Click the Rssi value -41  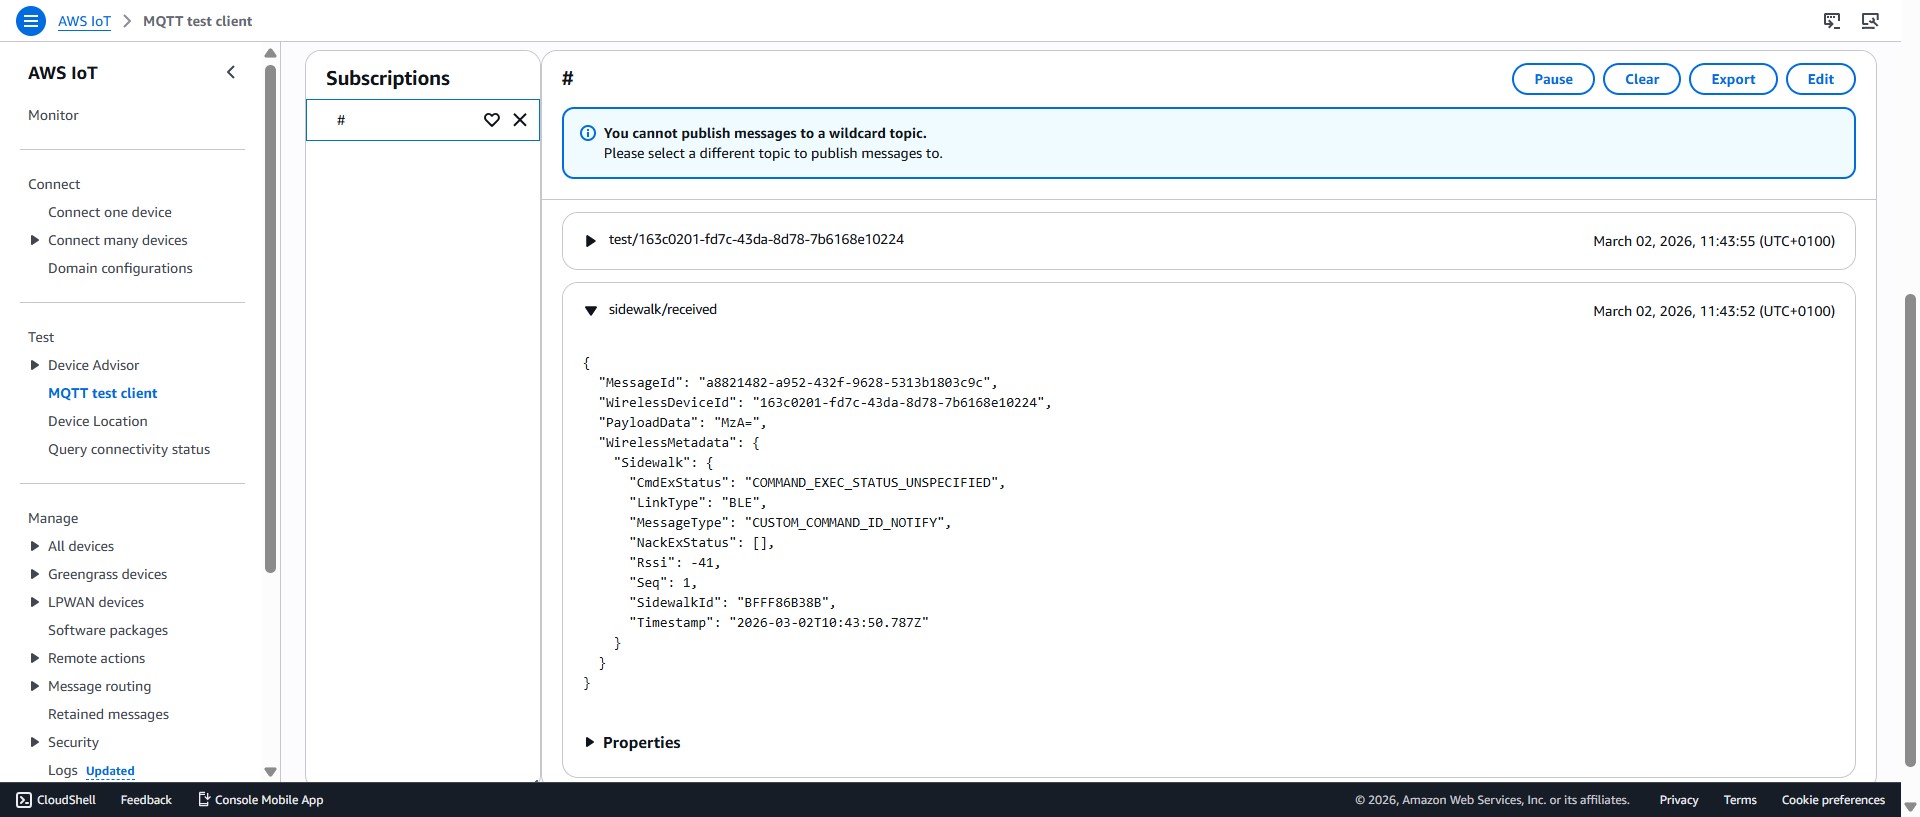(x=703, y=562)
